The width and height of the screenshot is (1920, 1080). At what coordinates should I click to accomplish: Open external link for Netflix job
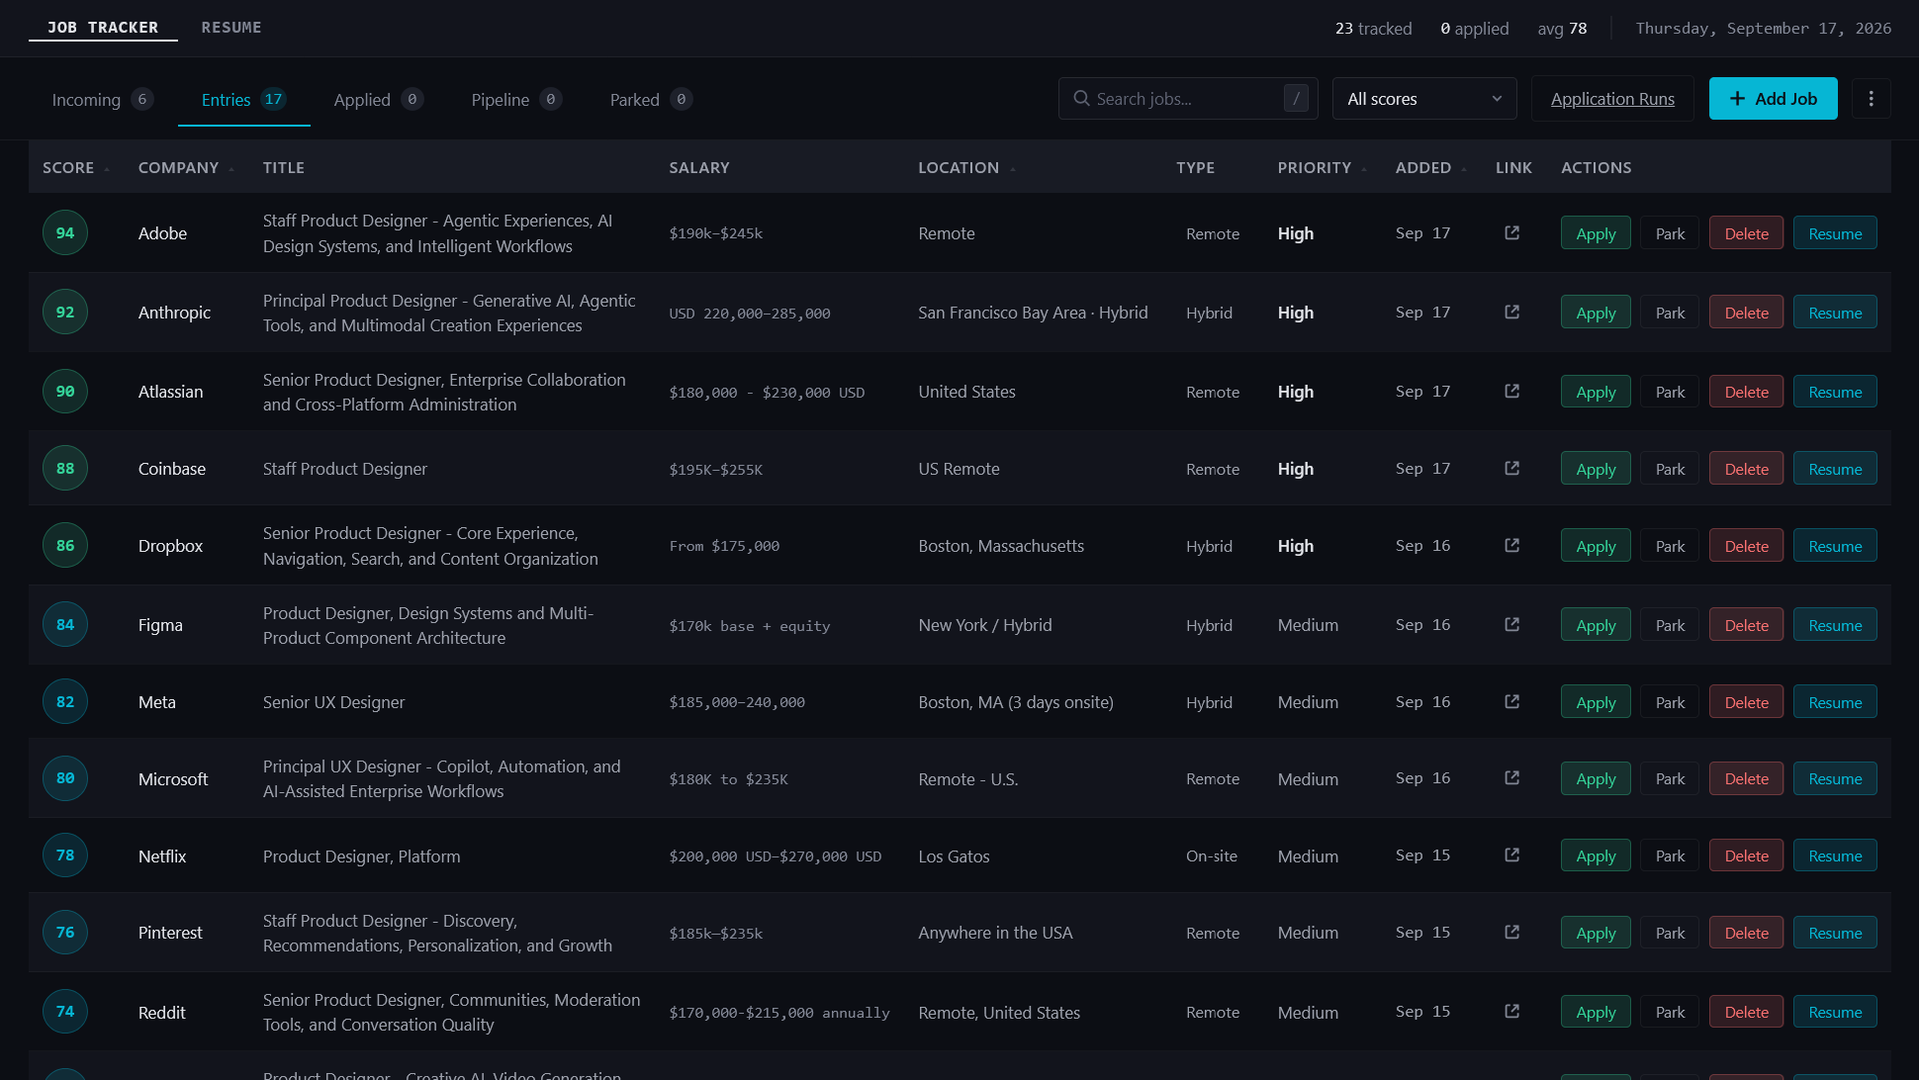tap(1512, 855)
